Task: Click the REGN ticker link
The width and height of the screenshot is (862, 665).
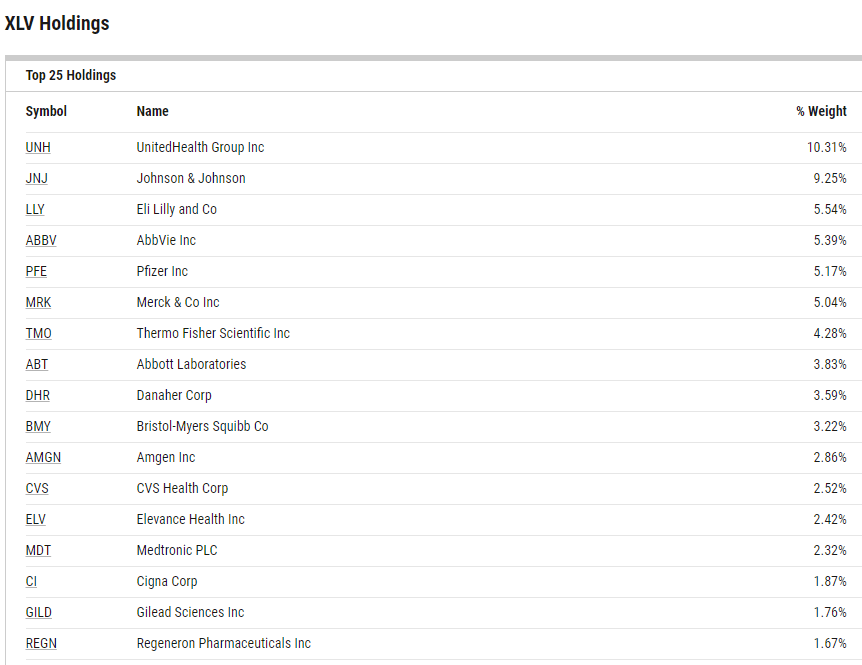Action: (x=41, y=644)
